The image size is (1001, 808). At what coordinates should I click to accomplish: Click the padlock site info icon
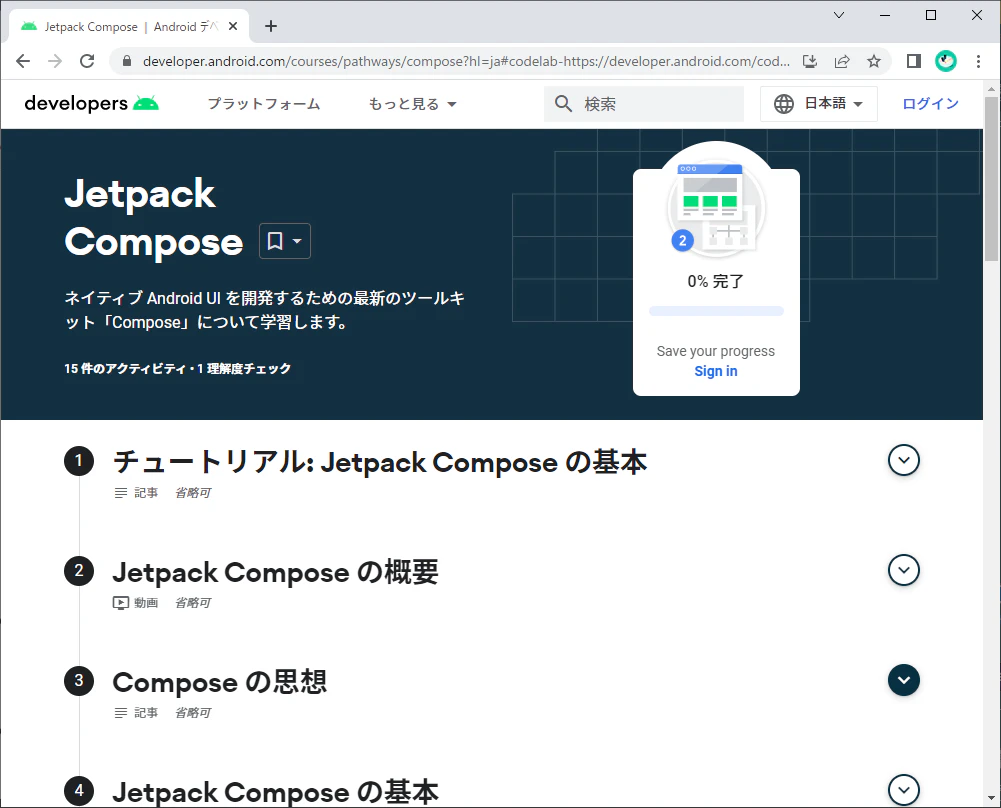coord(126,61)
